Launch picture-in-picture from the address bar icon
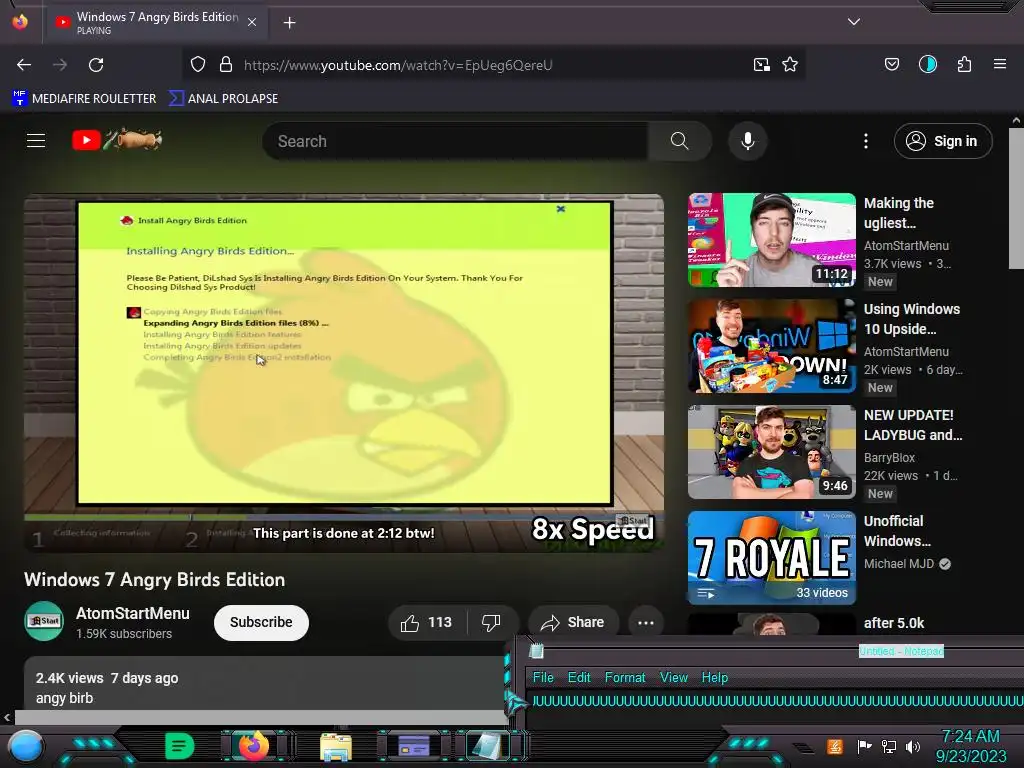Image resolution: width=1024 pixels, height=768 pixels. (761, 65)
